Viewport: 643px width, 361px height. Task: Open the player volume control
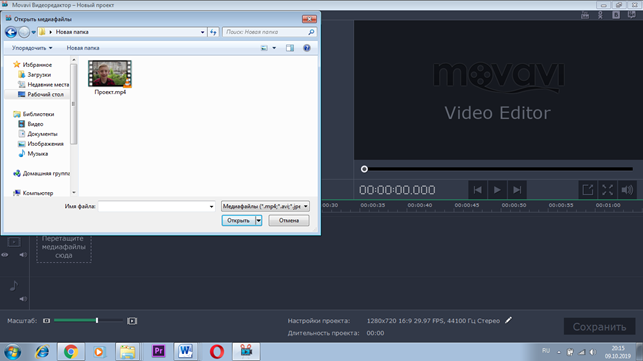click(627, 190)
